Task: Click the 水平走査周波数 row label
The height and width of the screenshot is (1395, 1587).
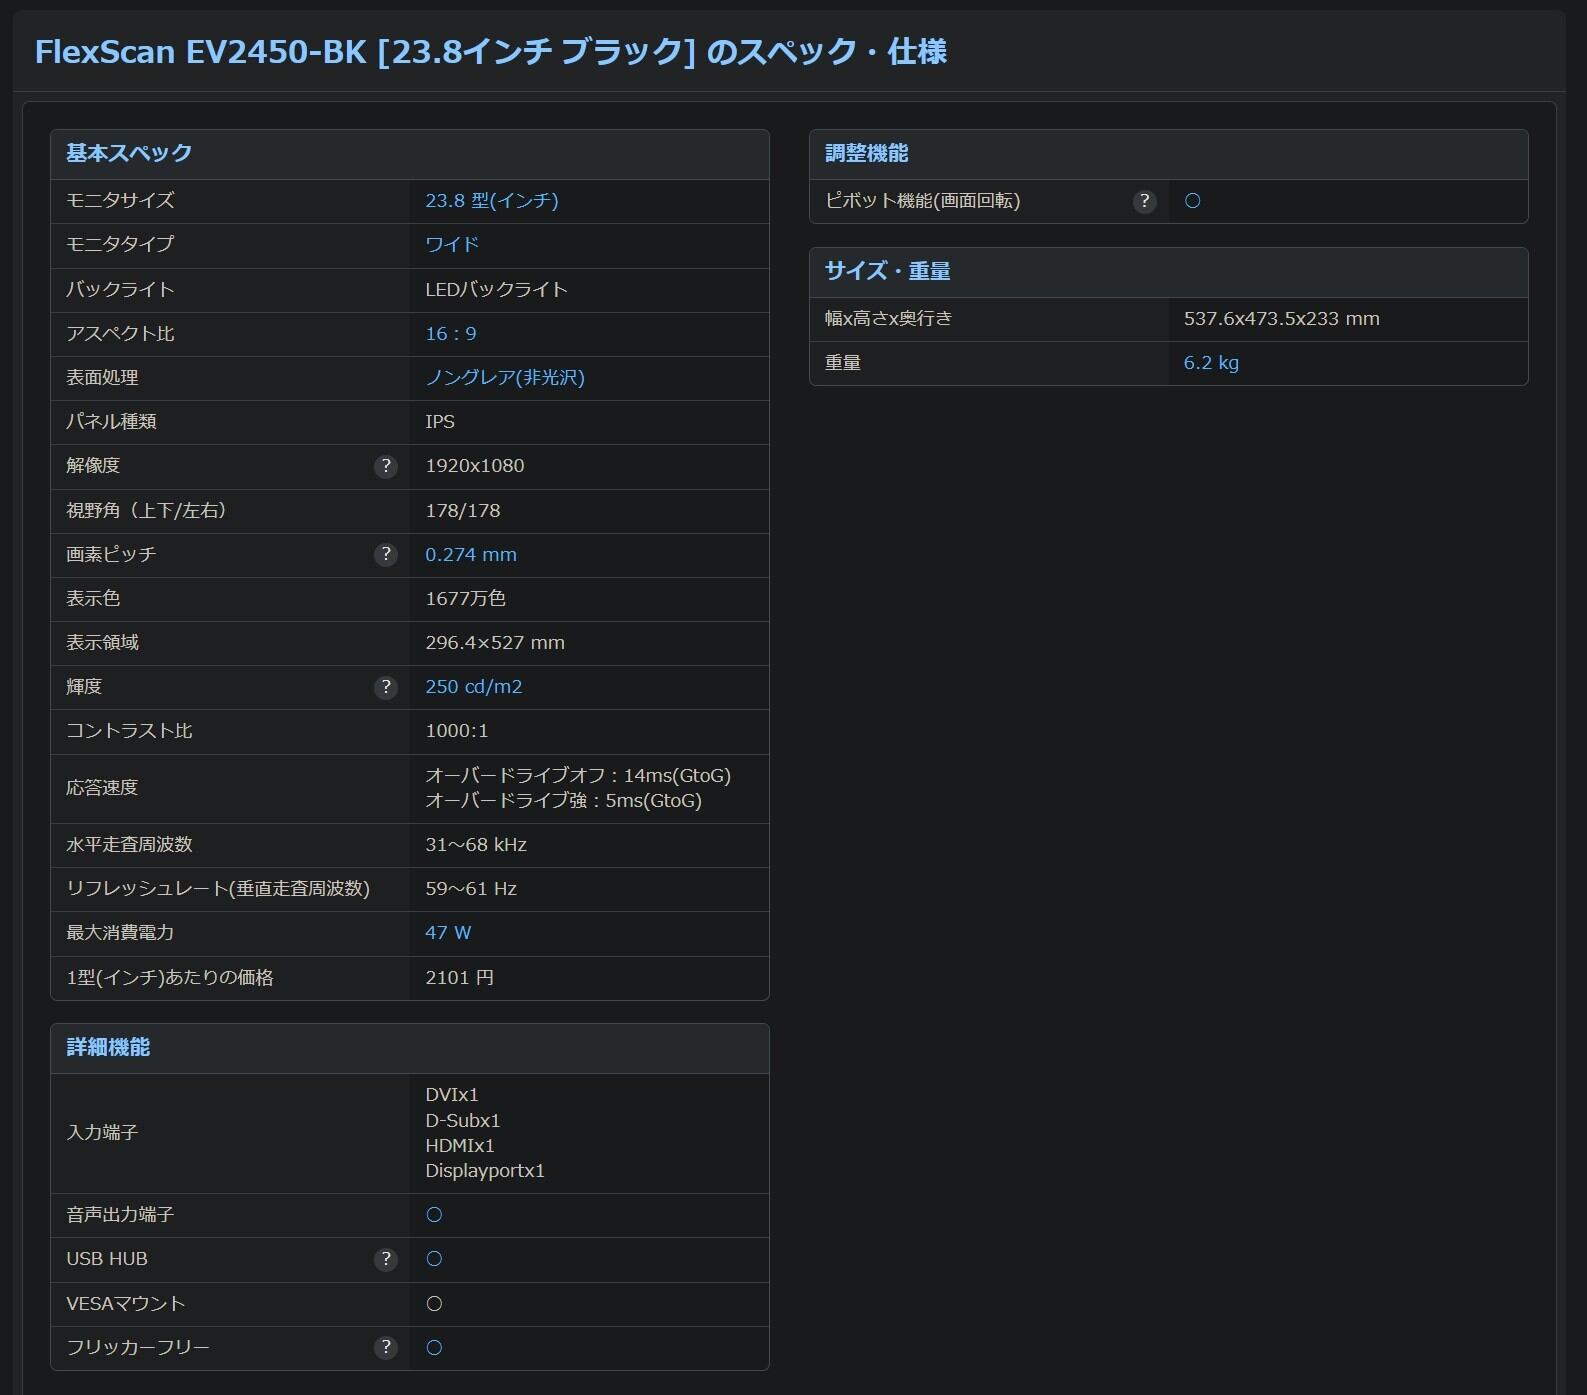Action: [x=129, y=845]
